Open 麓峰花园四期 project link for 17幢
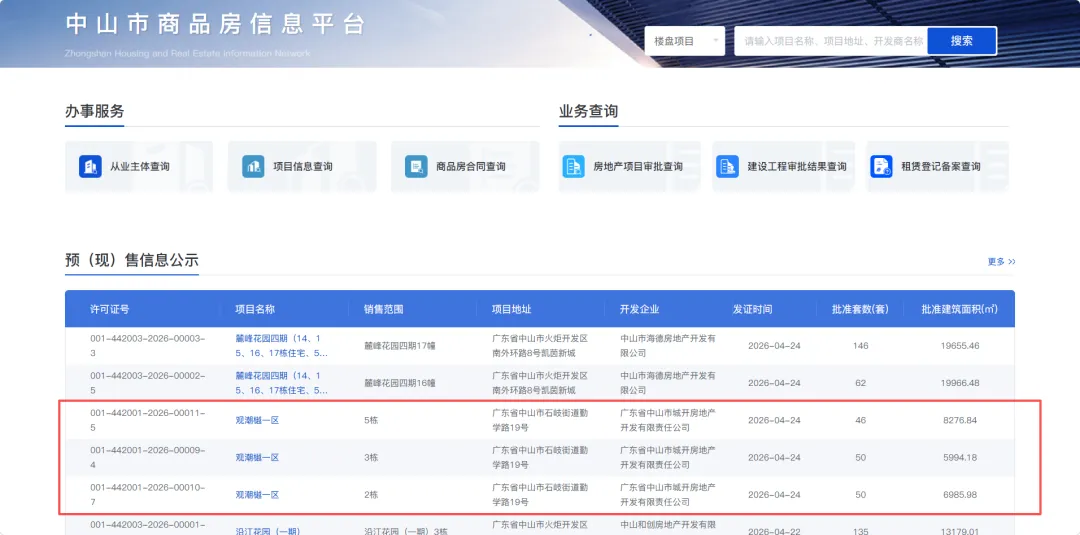The height and width of the screenshot is (535, 1080). [x=281, y=345]
